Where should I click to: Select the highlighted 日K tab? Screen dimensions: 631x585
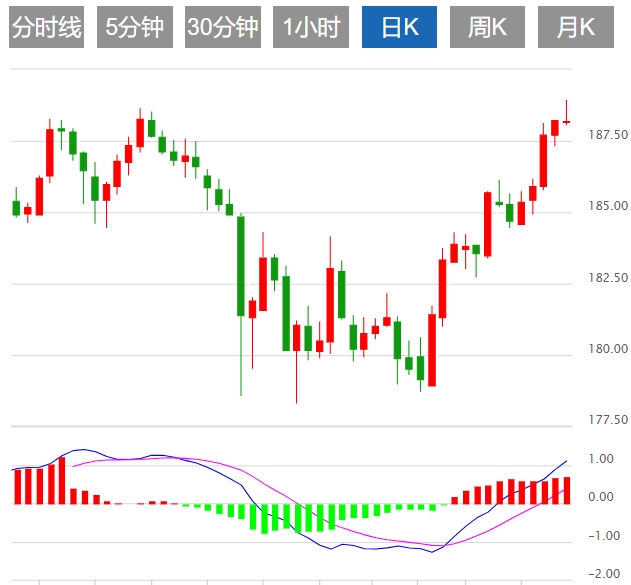399,28
